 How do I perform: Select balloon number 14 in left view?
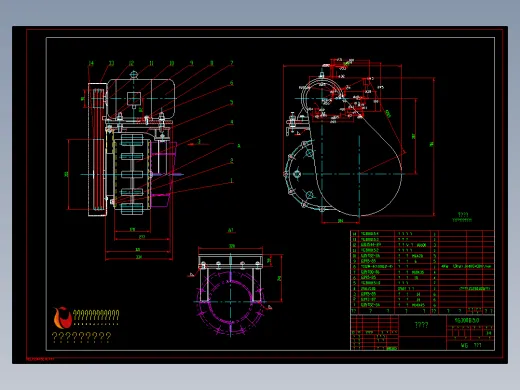click(x=91, y=63)
